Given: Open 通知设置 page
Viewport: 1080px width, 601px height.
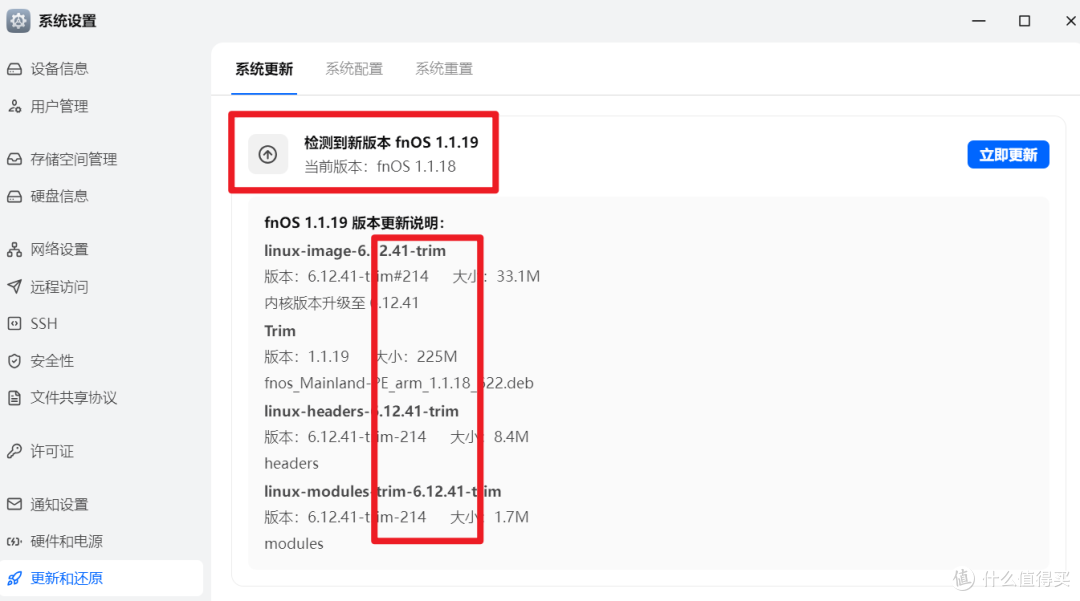Looking at the screenshot, I should (59, 504).
